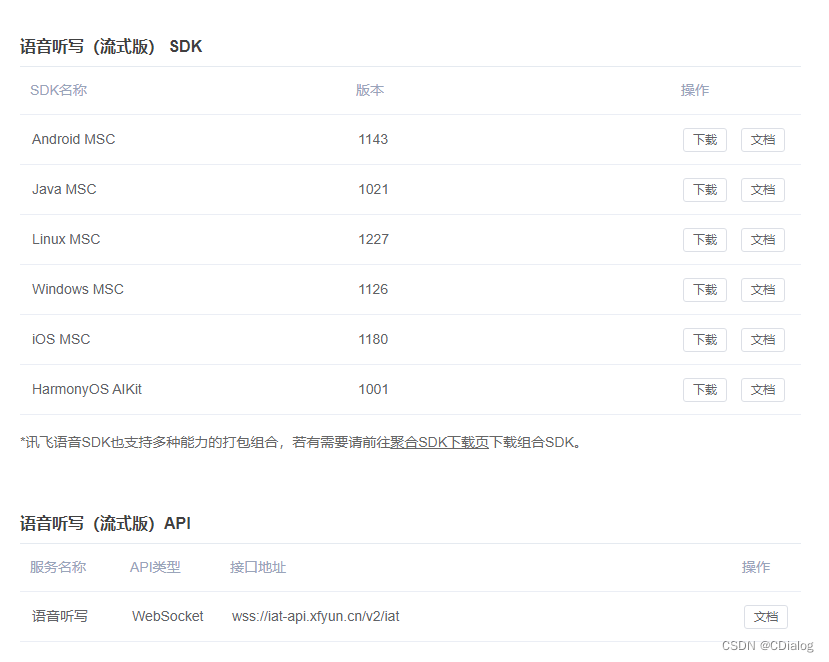Select the wss://iat-api.xfyun.cn/v2/iat address text

pos(316,617)
